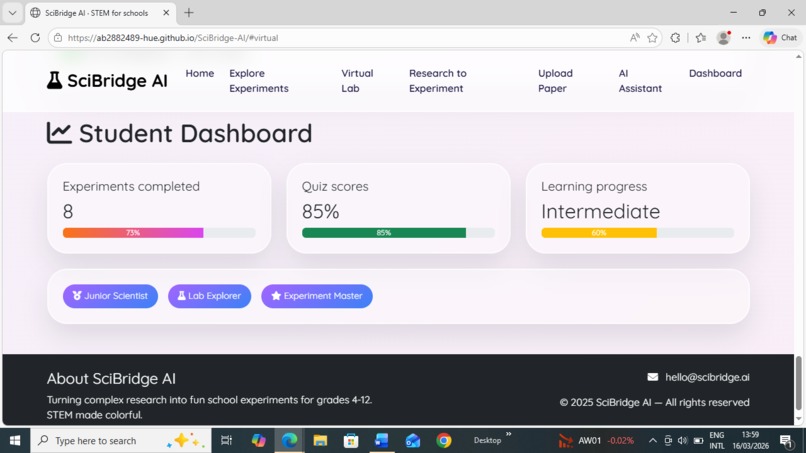Open Microsoft Store on taskbar
This screenshot has width=806, height=453.
(x=351, y=441)
